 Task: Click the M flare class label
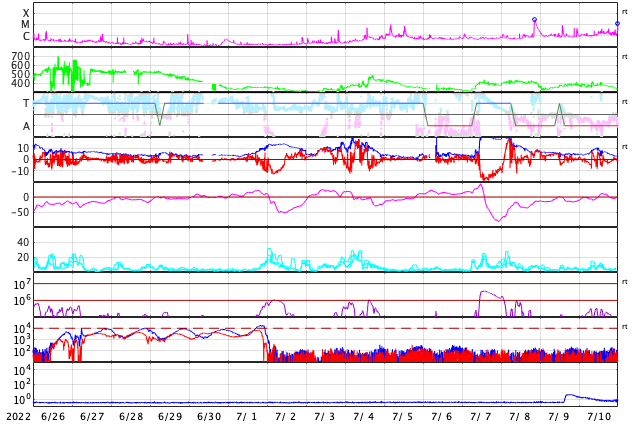(26, 24)
